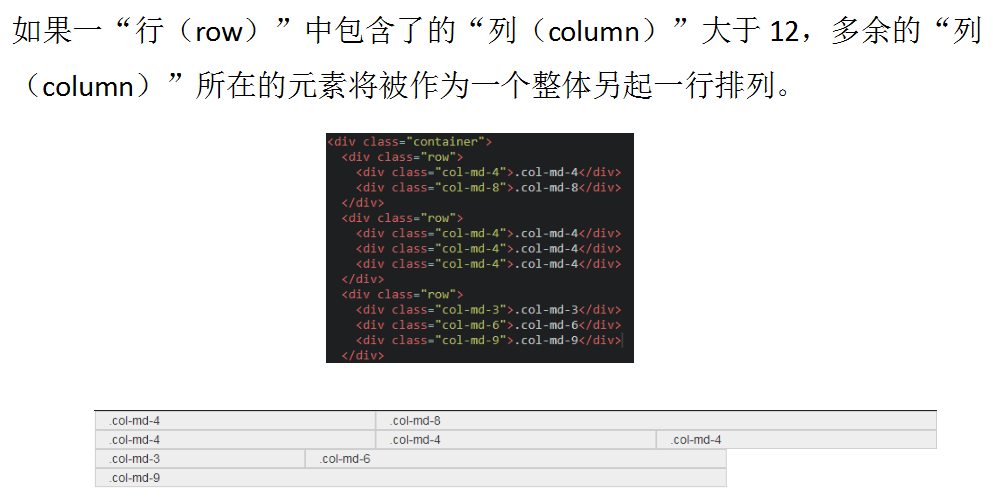
Task: Click middle .col-md-4 cell in second grid row
Action: tap(516, 440)
